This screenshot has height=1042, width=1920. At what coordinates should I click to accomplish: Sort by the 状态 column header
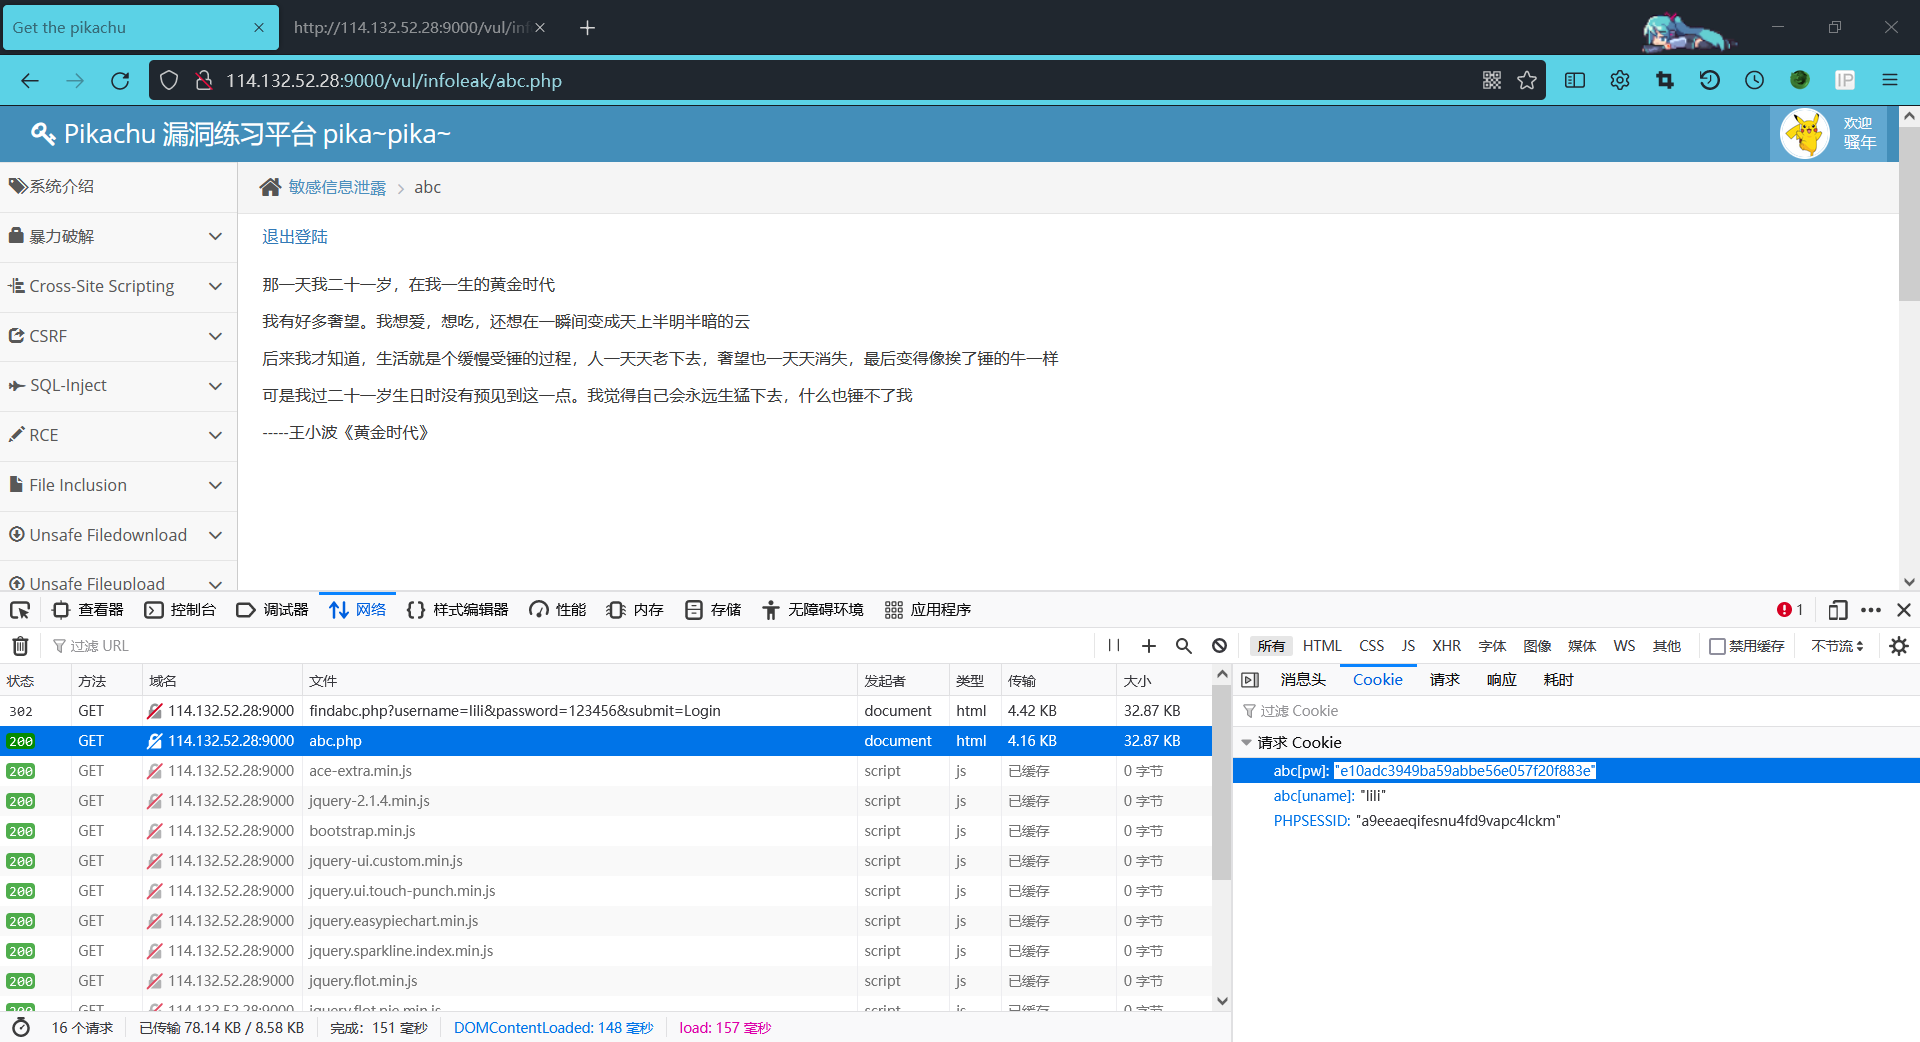coord(35,681)
